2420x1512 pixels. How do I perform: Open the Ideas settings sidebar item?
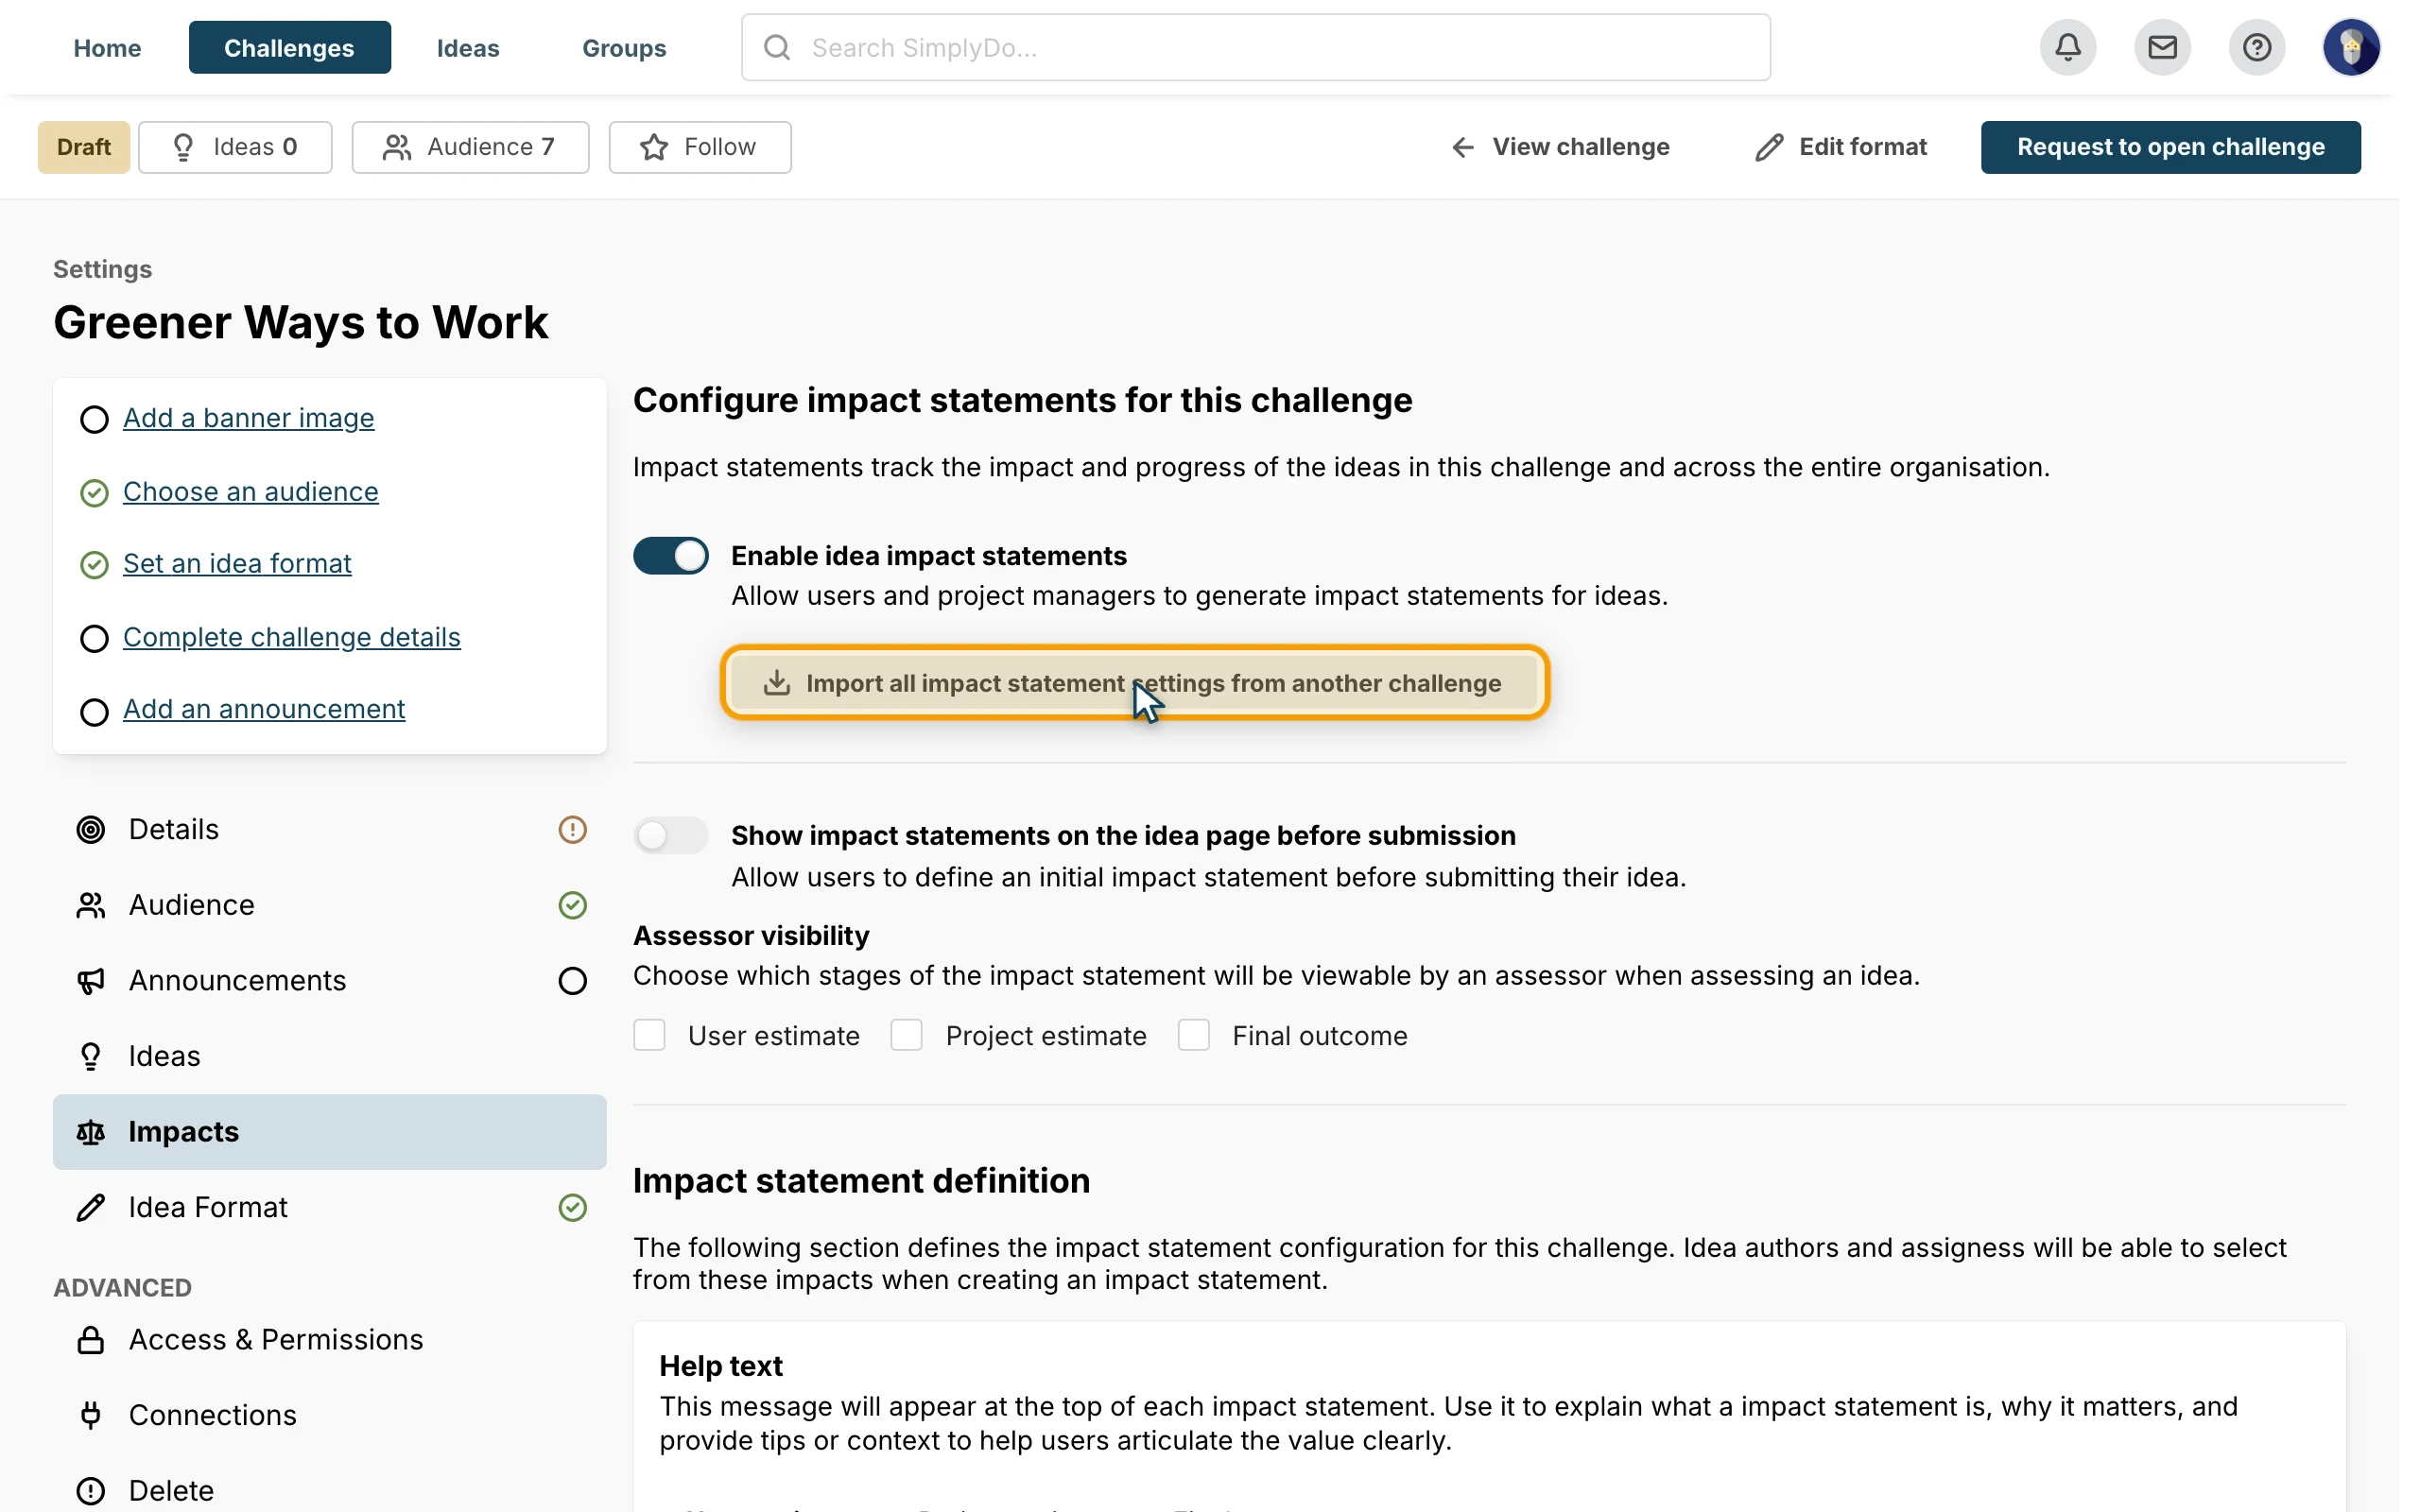(329, 1056)
